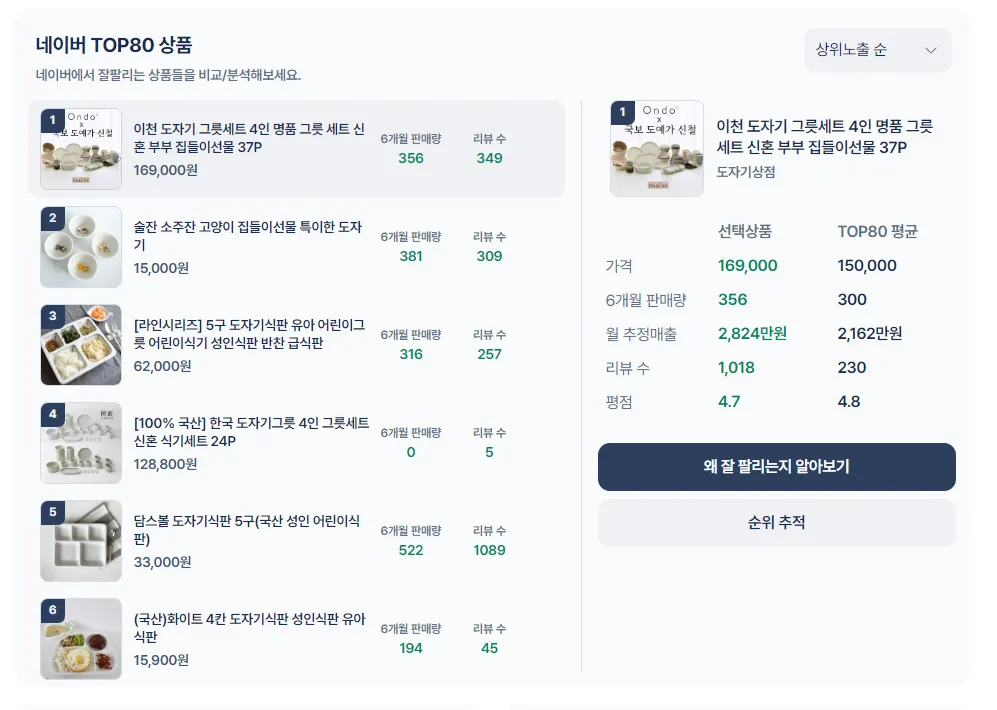Select rank 2 cat soju cup thumbnail
This screenshot has height=710, width=997.
81,247
